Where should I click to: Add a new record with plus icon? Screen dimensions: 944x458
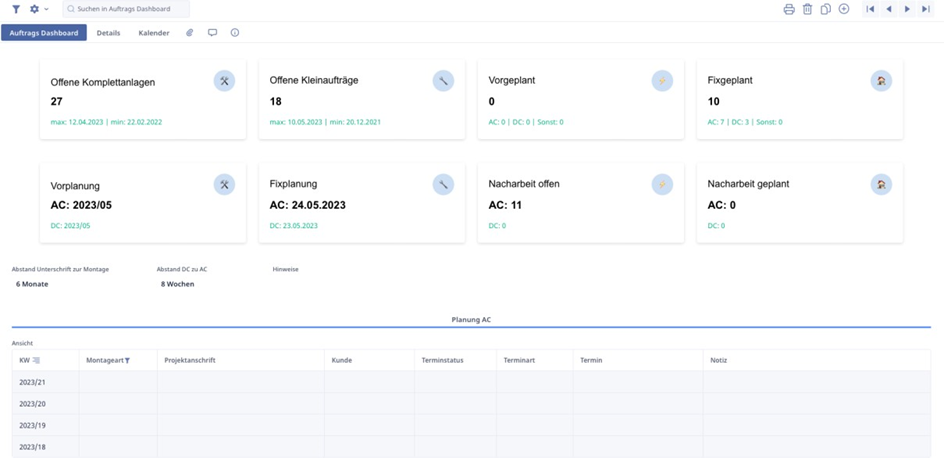[x=844, y=9]
